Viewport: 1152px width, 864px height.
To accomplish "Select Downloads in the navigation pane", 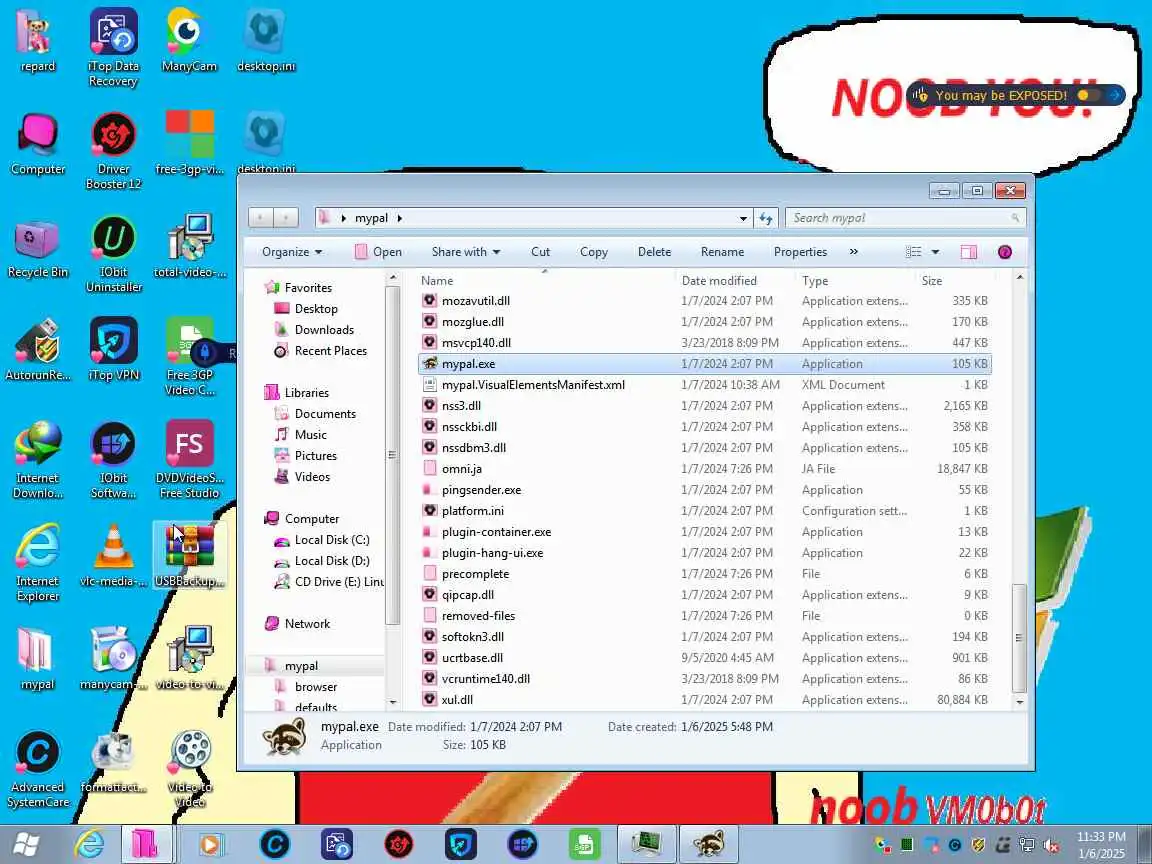I will (324, 330).
